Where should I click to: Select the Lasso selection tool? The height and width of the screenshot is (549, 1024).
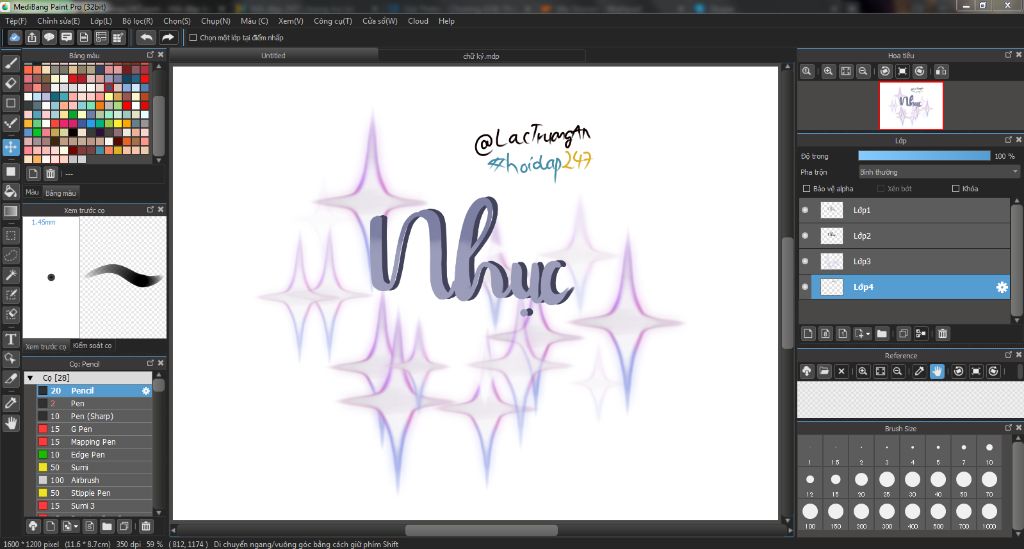(11, 255)
